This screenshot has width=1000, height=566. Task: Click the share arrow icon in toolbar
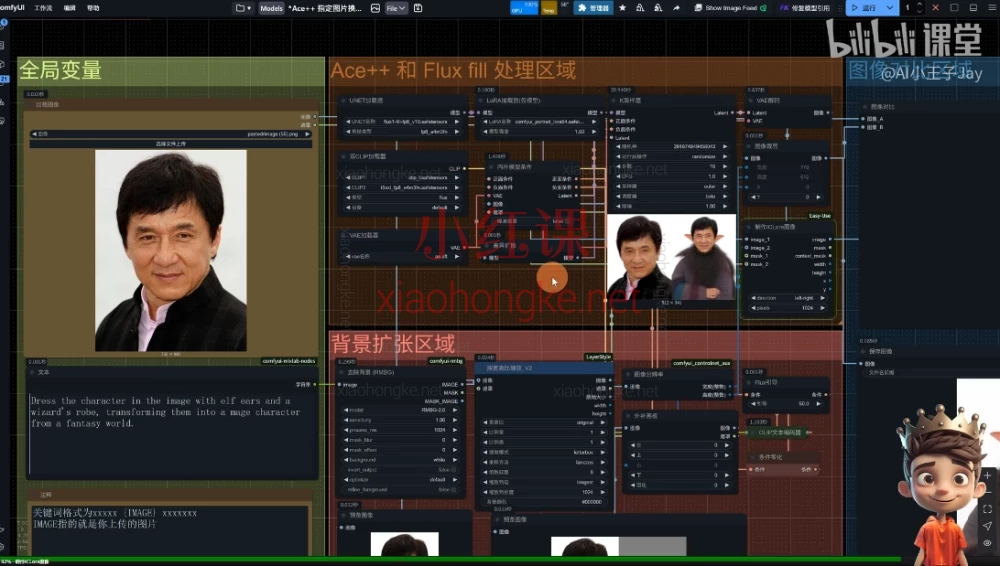coord(674,7)
